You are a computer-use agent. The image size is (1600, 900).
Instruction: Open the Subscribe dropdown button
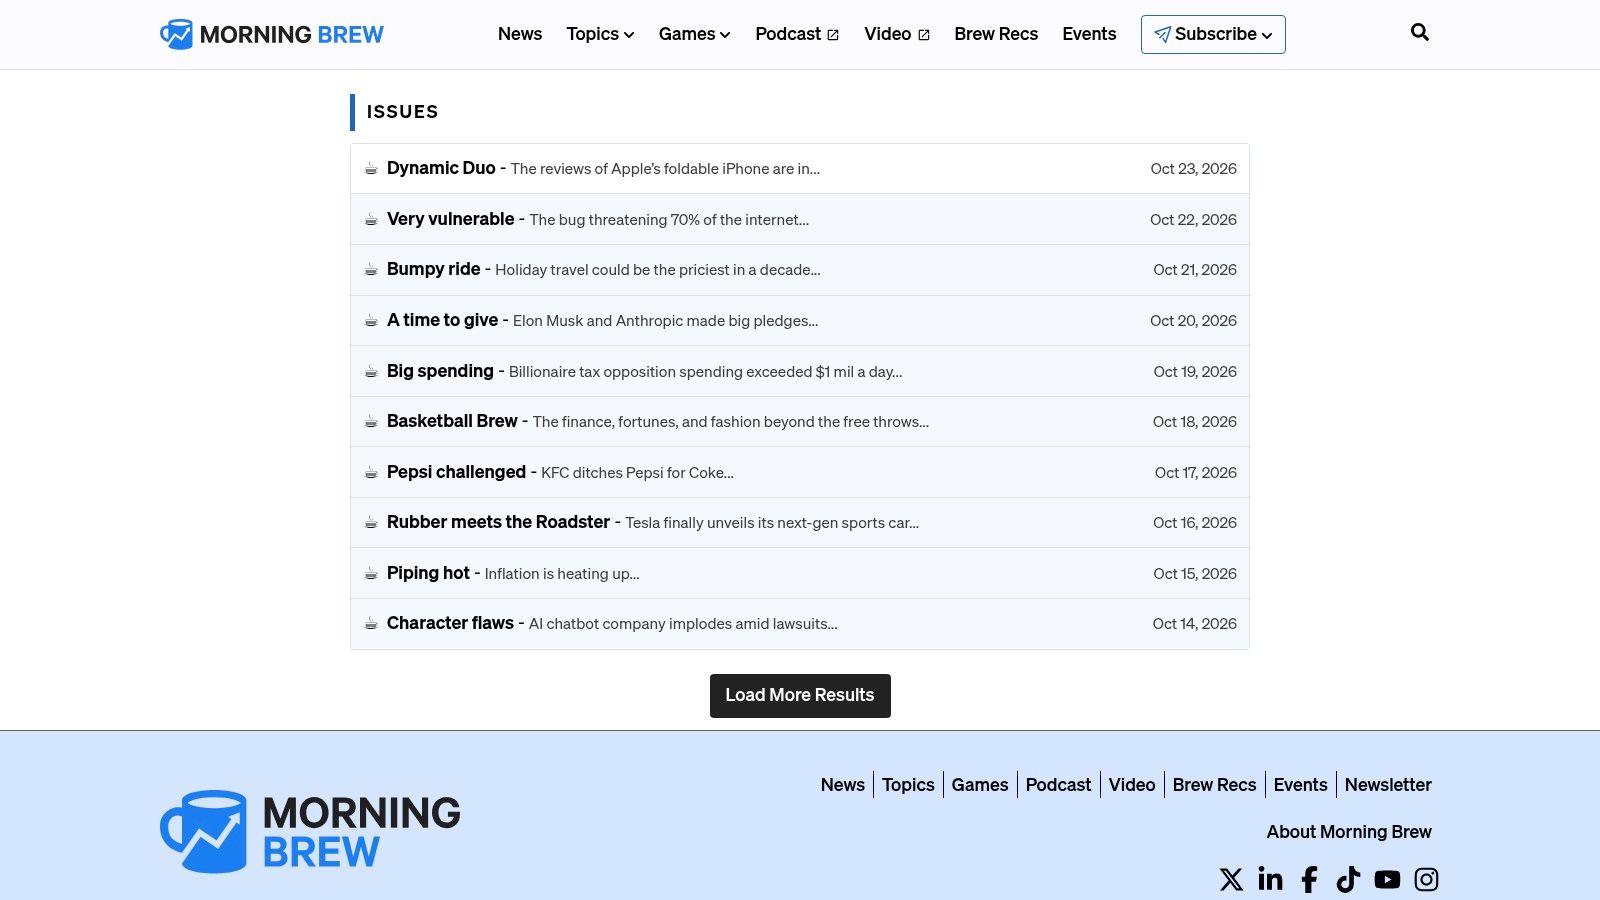pos(1213,34)
